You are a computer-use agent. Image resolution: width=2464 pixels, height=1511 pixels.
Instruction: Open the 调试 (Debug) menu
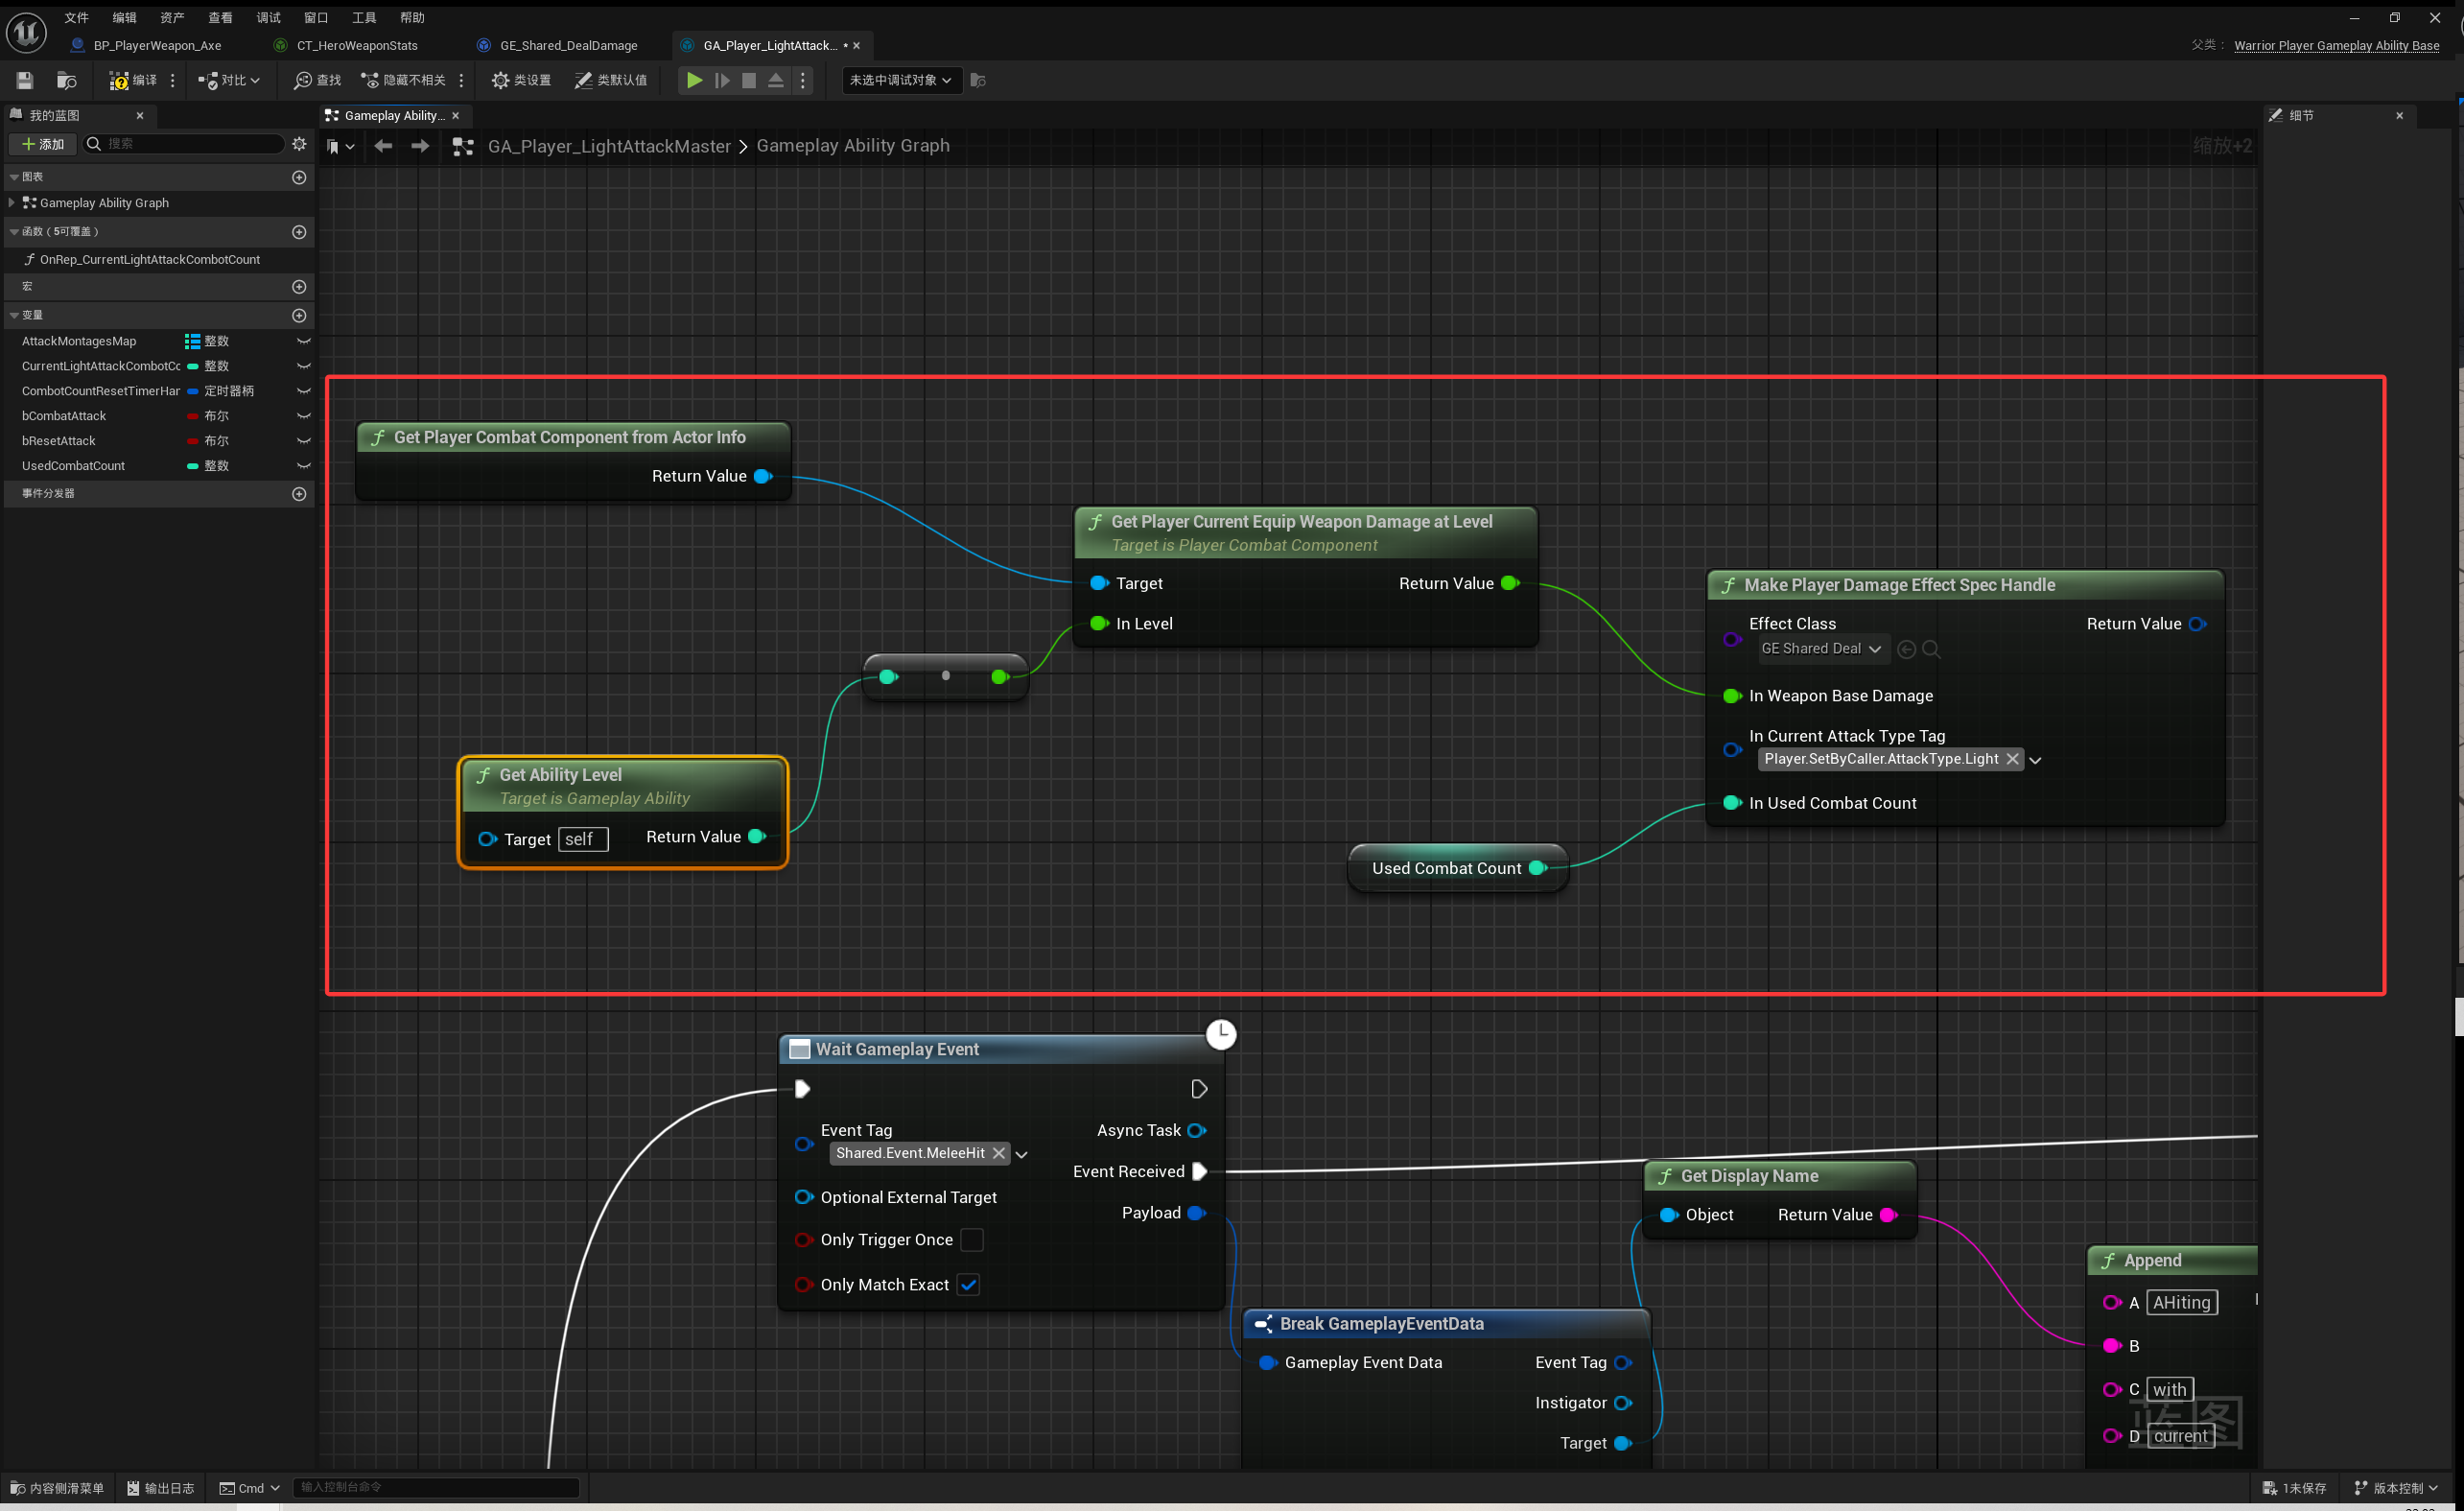[268, 17]
